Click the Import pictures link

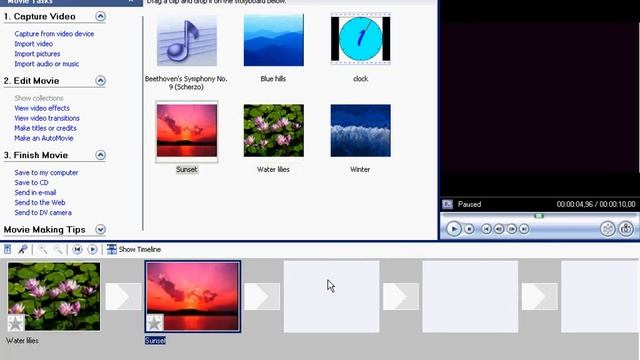(37, 54)
